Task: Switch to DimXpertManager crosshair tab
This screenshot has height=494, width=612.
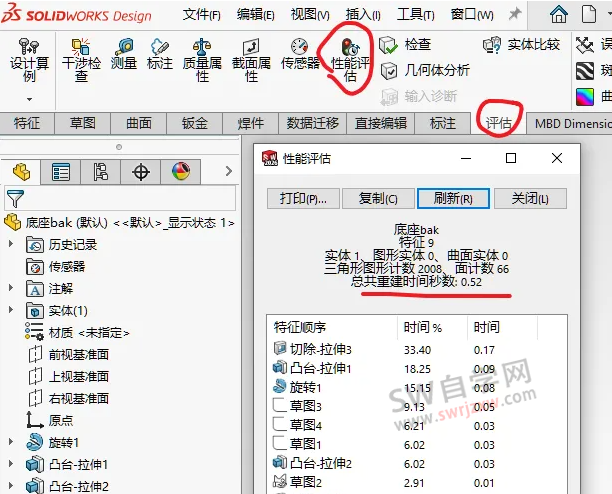Action: (141, 172)
